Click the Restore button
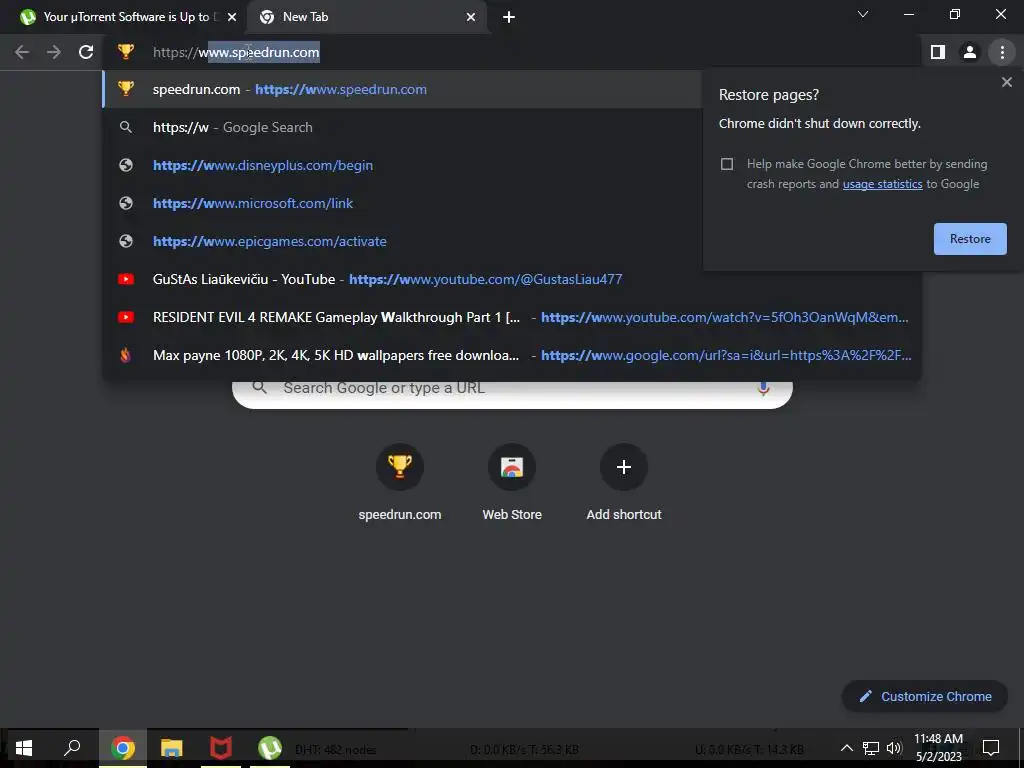The width and height of the screenshot is (1024, 768). click(970, 239)
